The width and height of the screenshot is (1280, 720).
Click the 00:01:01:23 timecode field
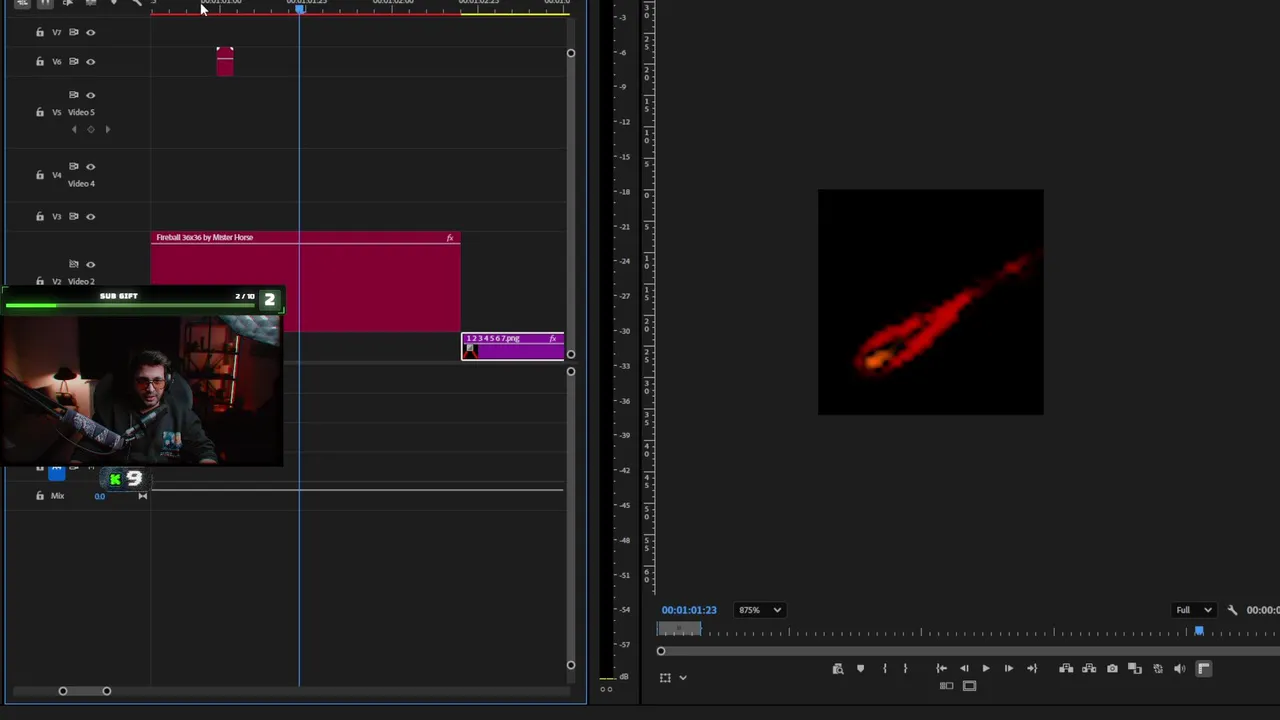689,610
